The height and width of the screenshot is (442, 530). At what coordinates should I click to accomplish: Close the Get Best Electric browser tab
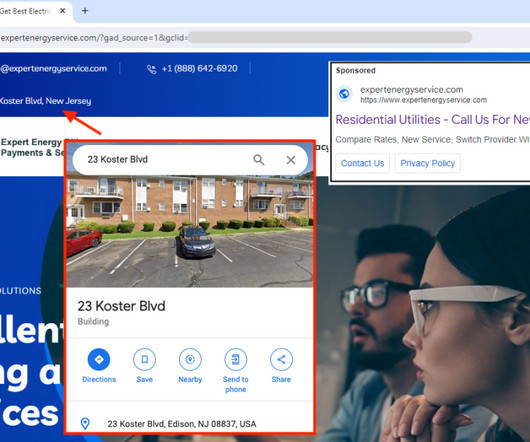(63, 11)
